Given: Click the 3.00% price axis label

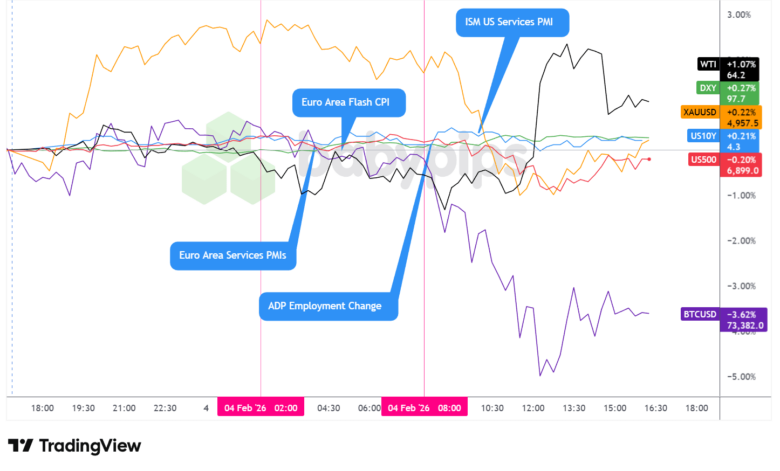Looking at the screenshot, I should pos(739,15).
